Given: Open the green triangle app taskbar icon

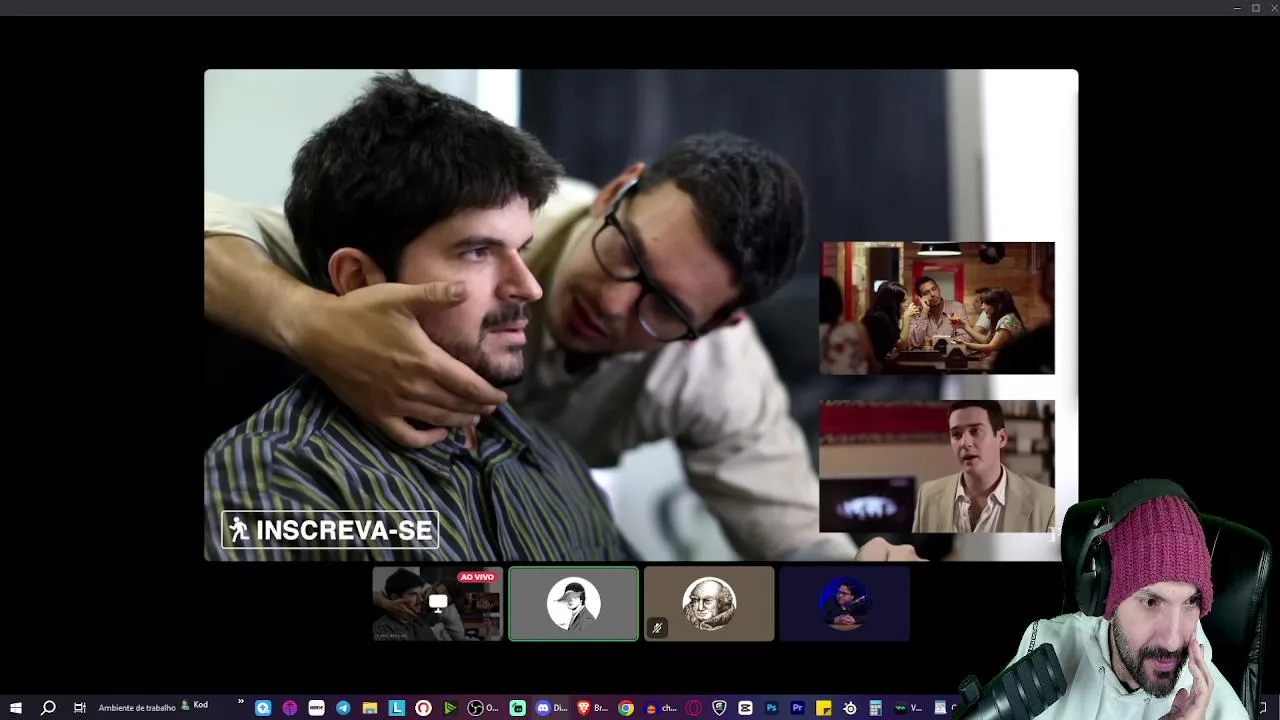Looking at the screenshot, I should click(x=450, y=708).
